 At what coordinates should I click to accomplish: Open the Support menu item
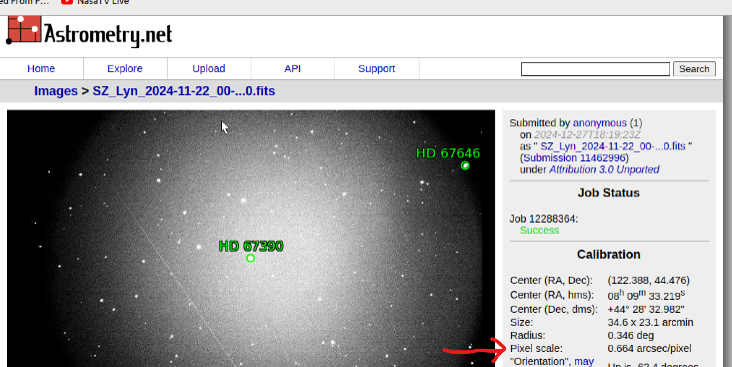click(x=376, y=69)
